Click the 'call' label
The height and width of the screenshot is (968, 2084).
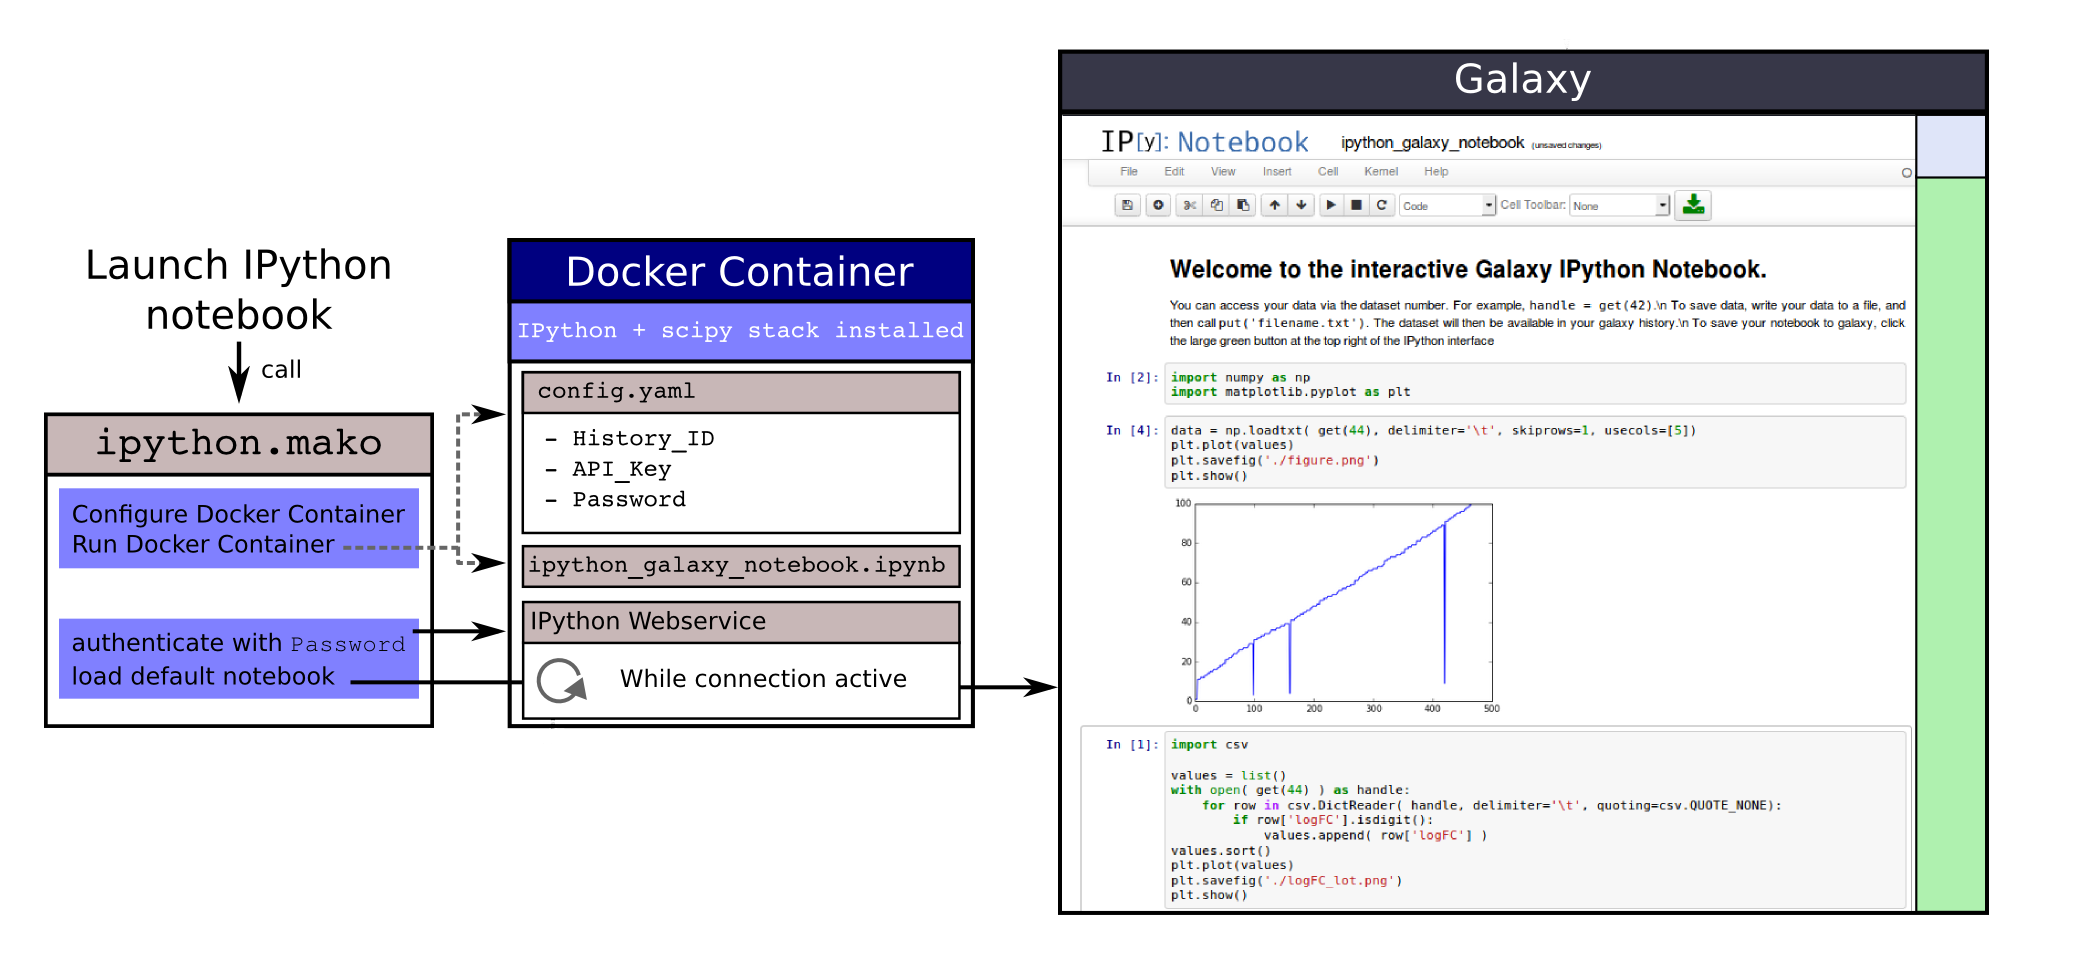click(x=281, y=370)
